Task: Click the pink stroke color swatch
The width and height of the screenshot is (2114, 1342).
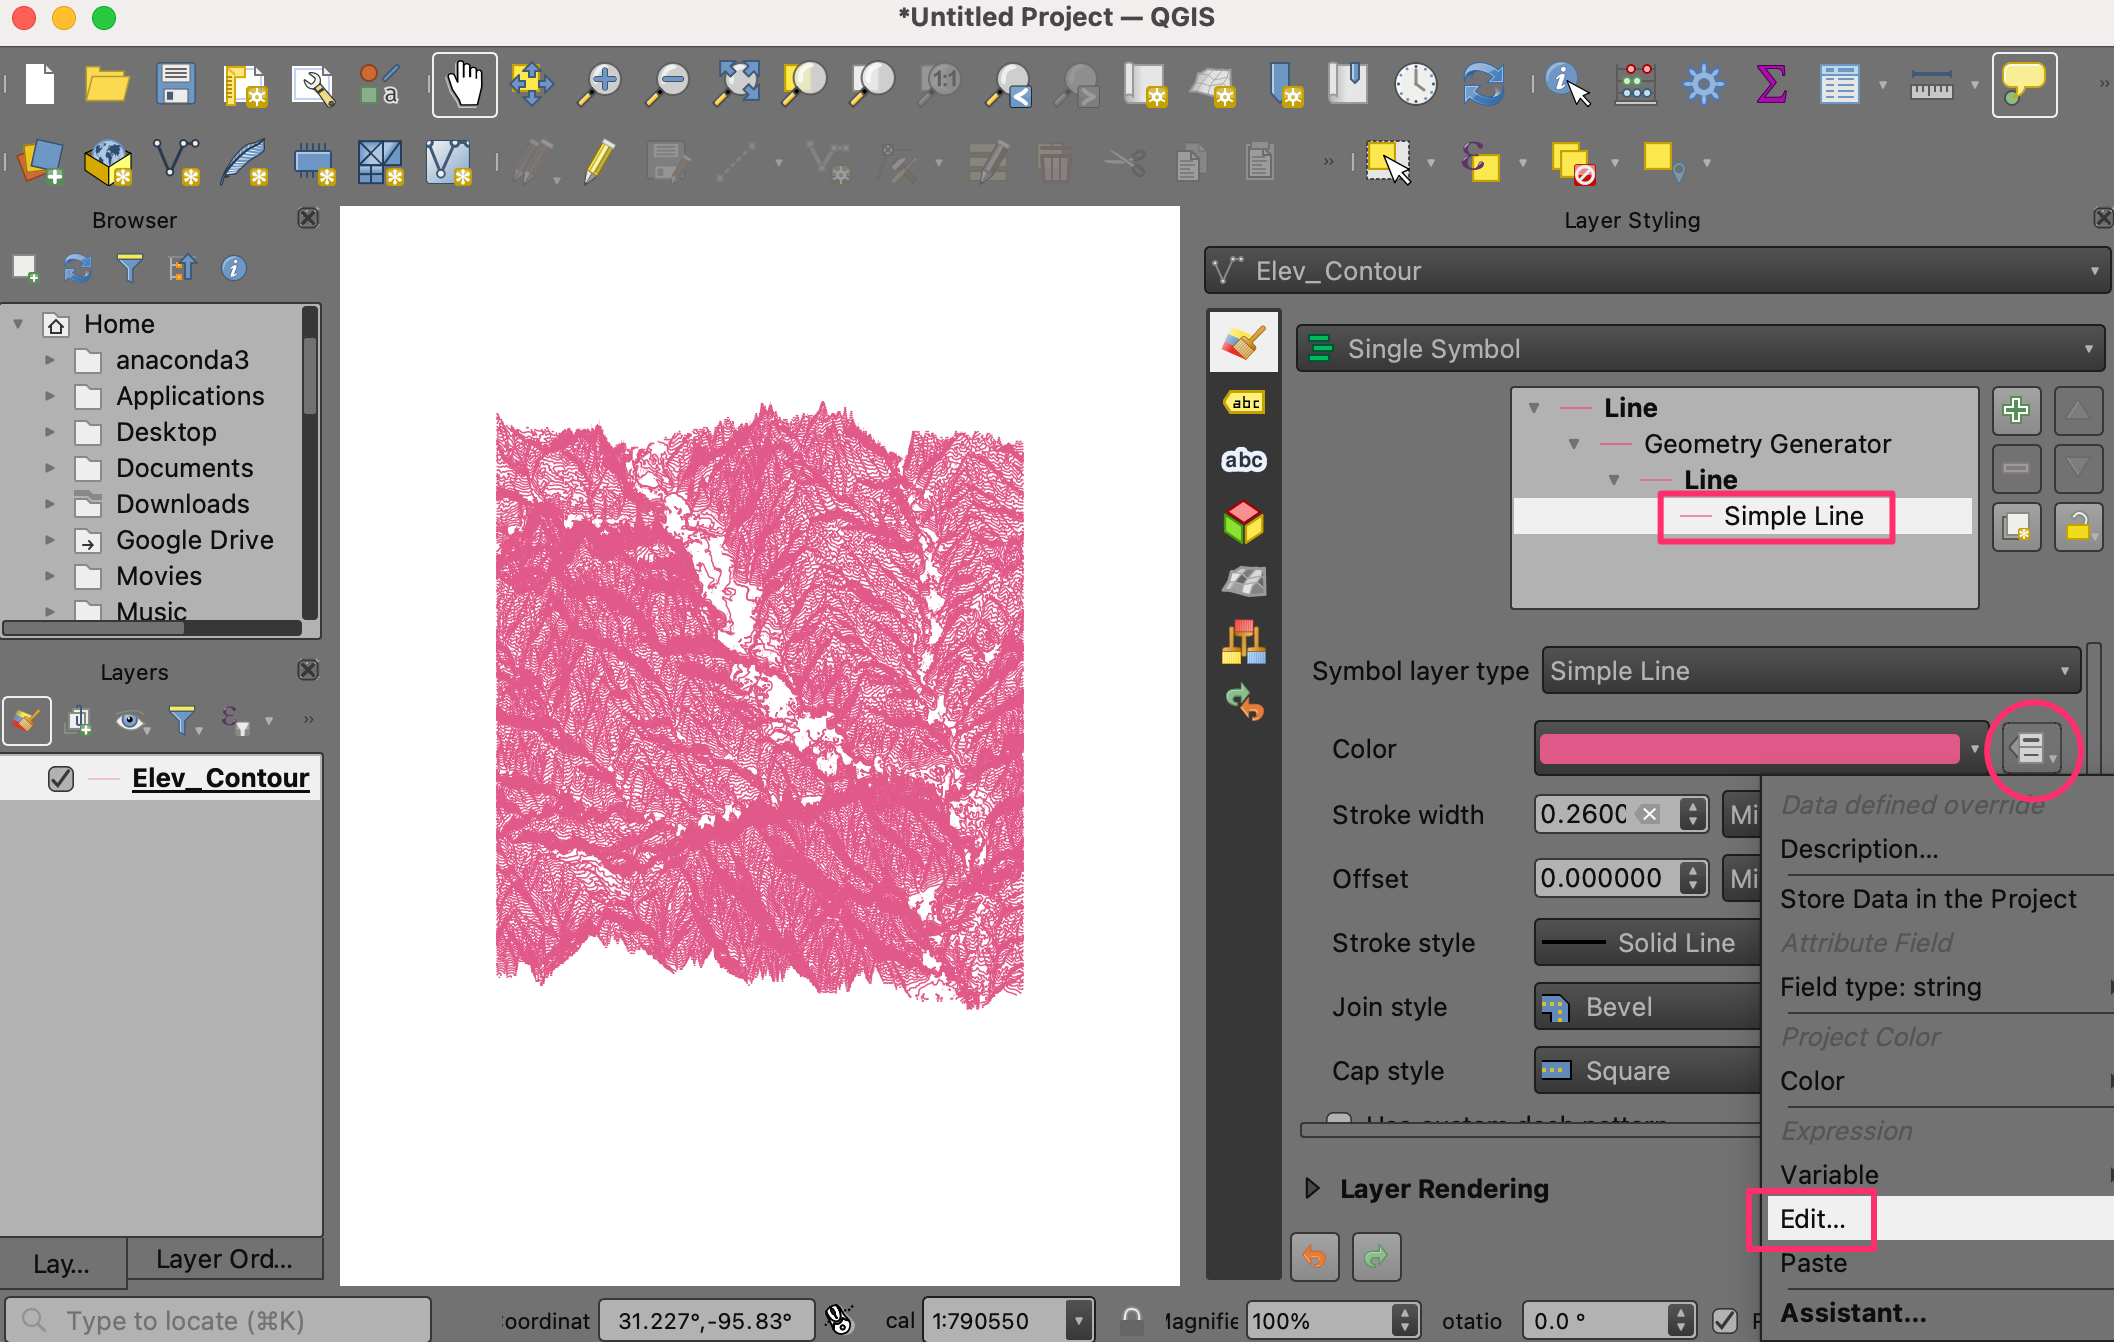Action: [1748, 749]
